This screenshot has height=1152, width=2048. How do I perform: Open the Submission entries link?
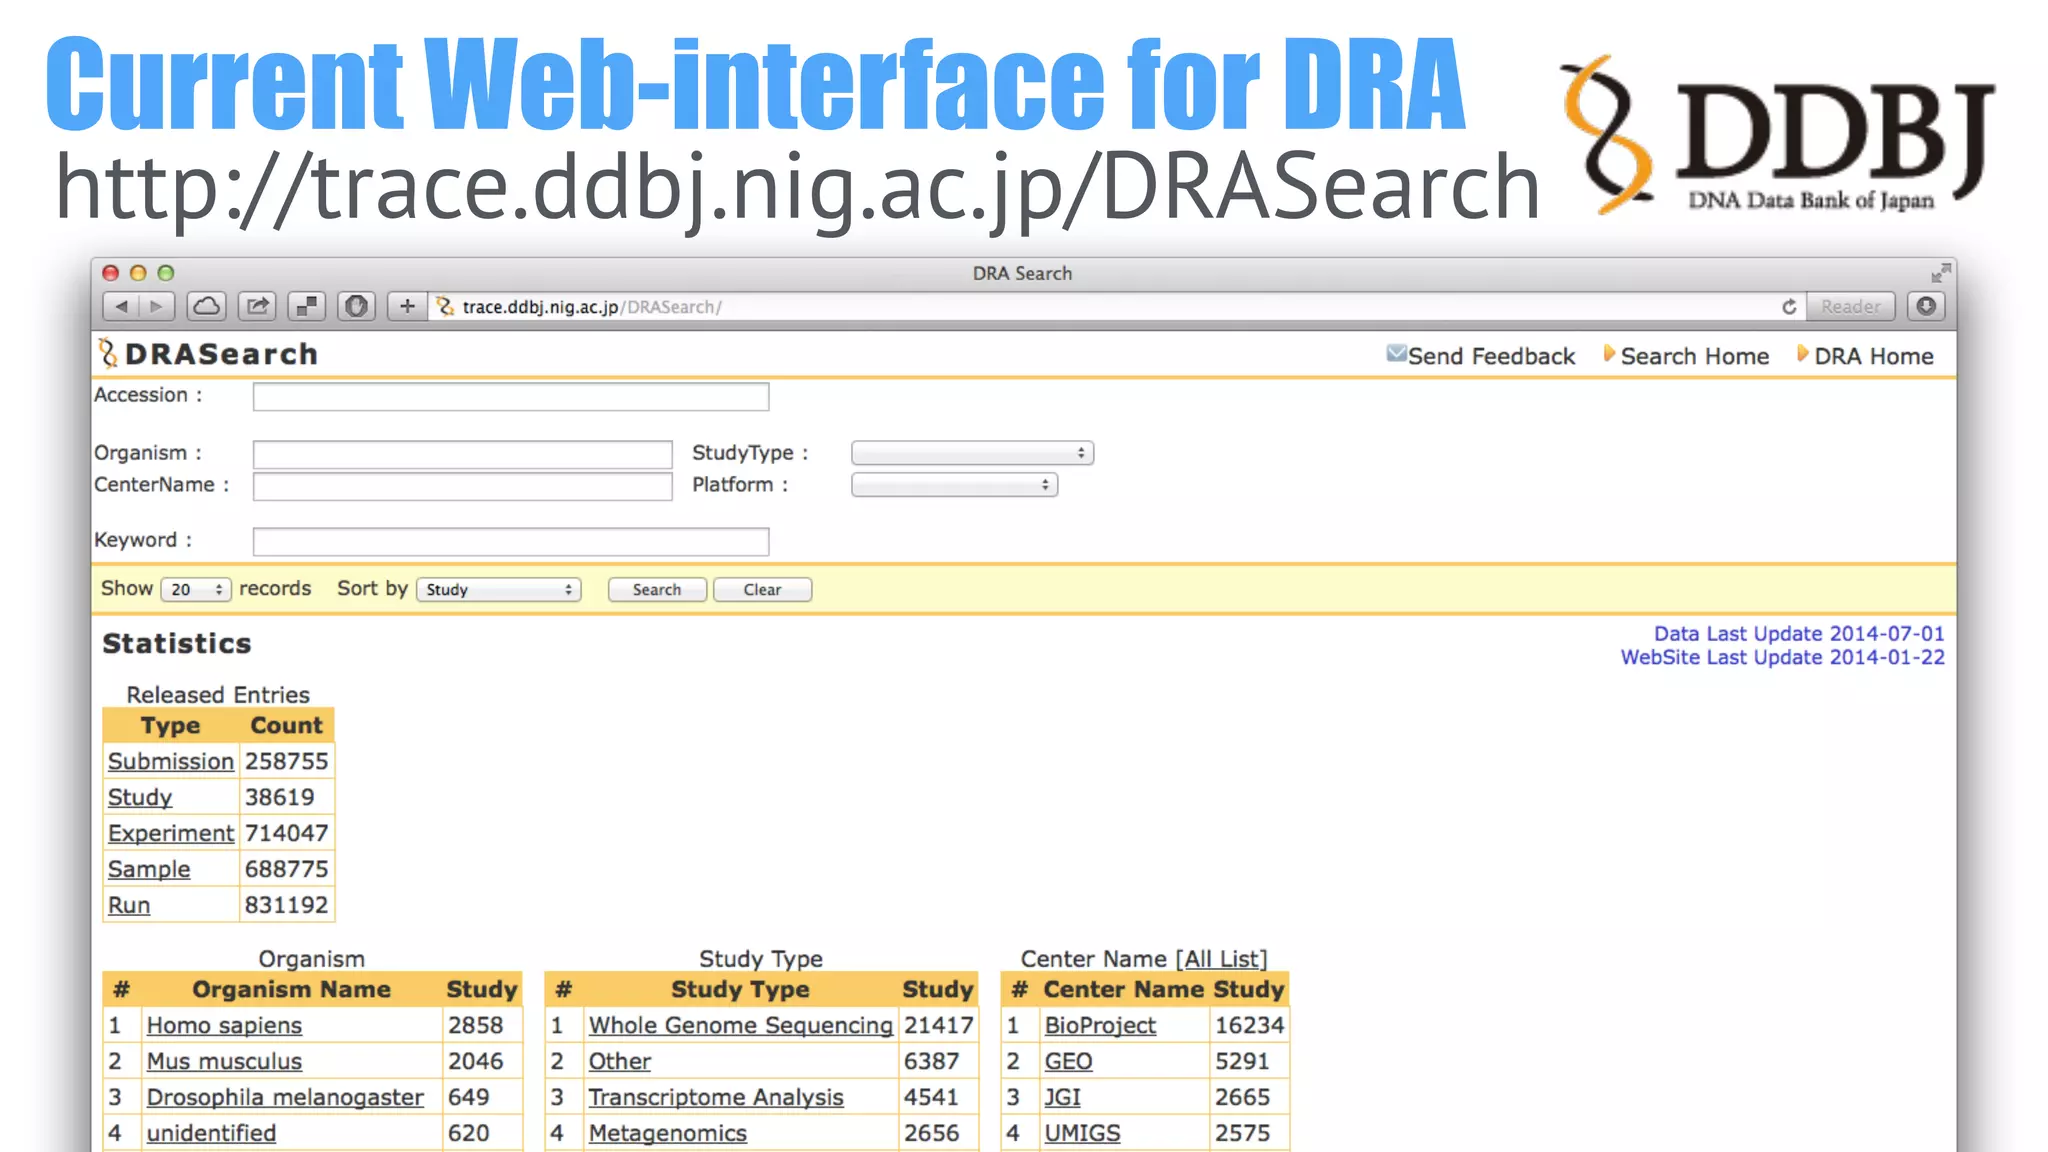tap(171, 761)
